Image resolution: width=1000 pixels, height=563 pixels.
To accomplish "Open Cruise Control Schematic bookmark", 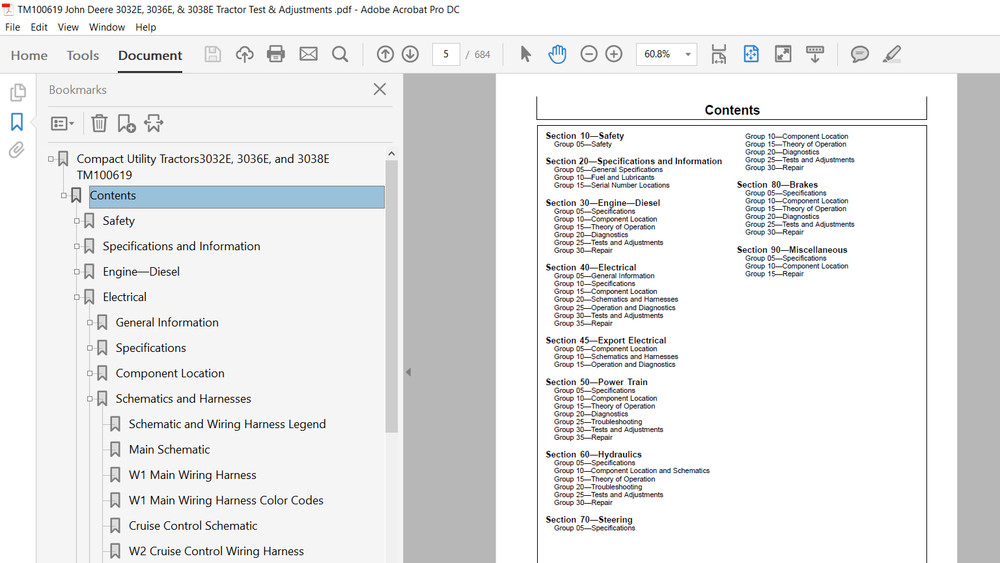I will click(193, 526).
